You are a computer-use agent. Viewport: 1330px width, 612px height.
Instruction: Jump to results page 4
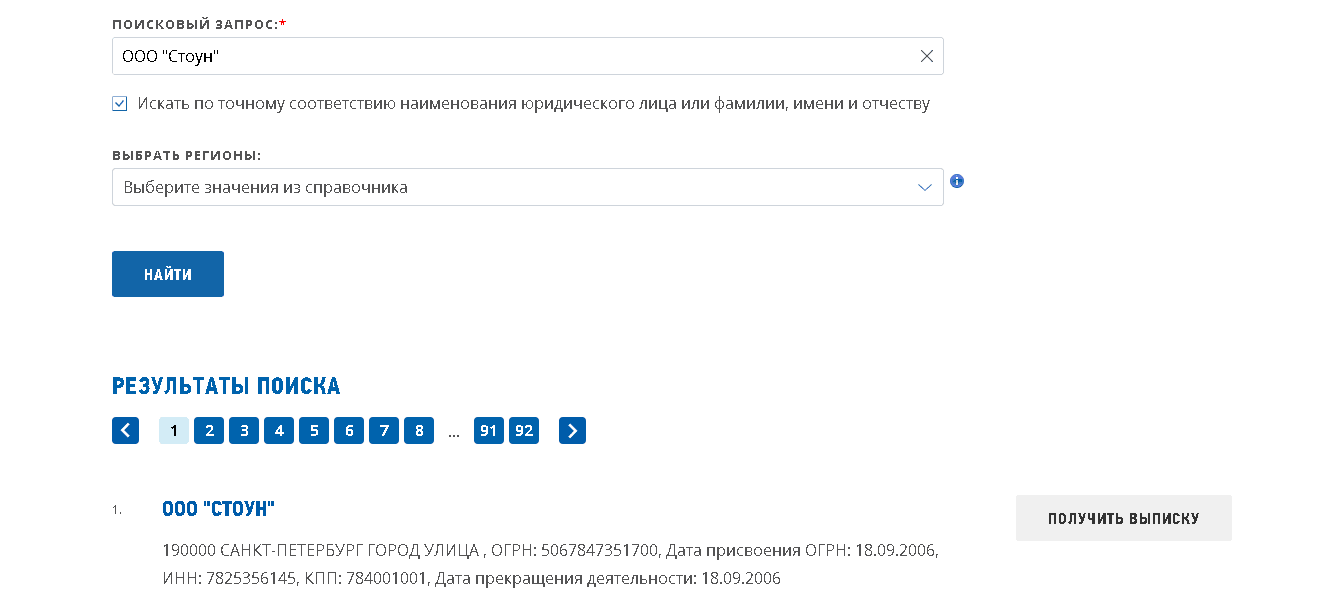tap(279, 431)
